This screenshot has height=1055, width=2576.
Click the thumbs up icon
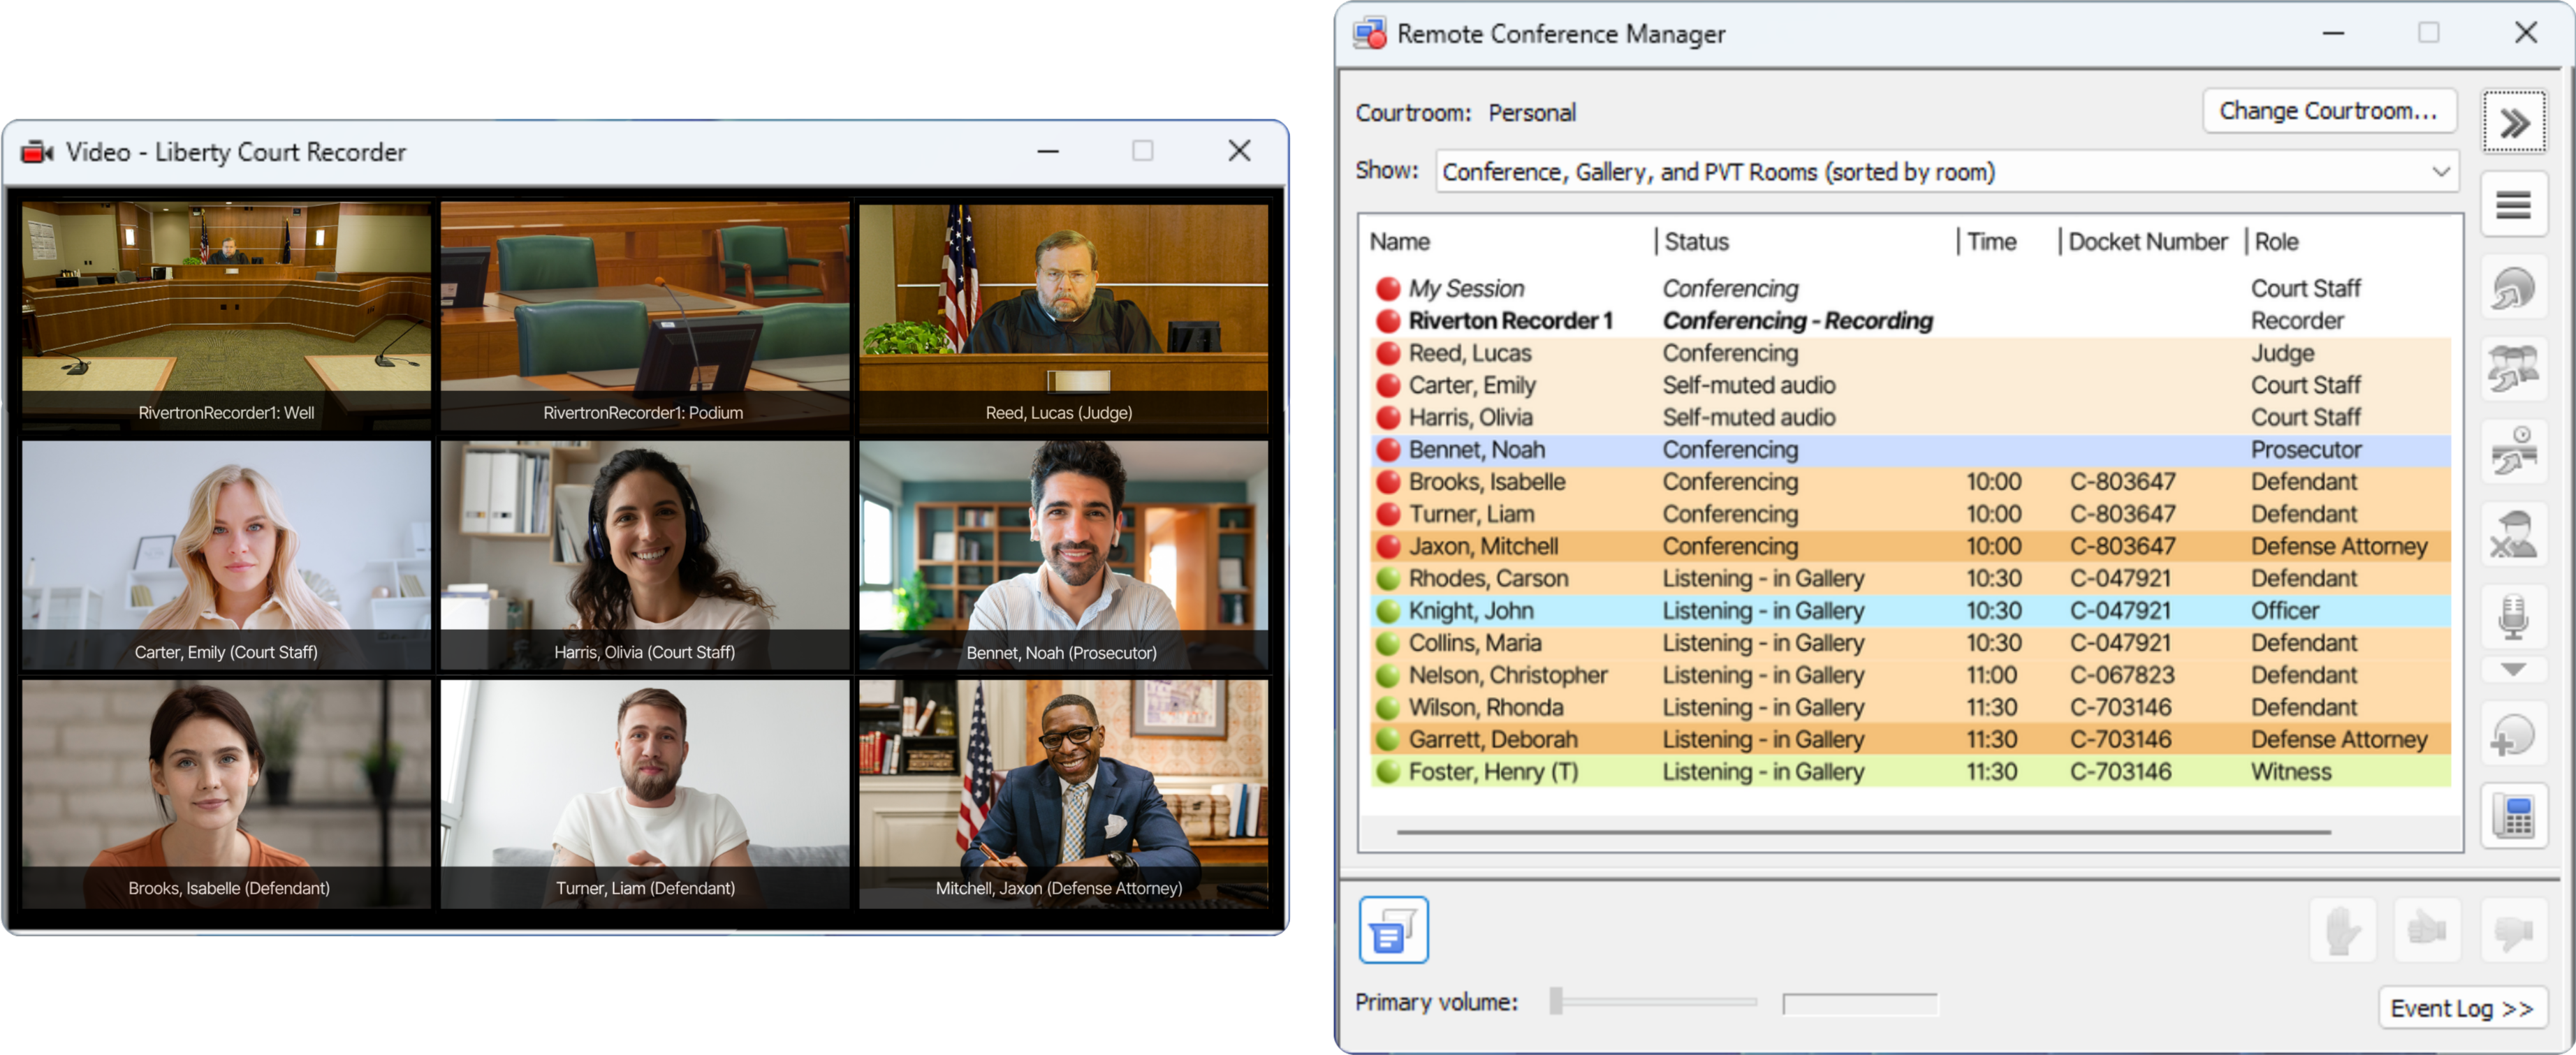2428,930
